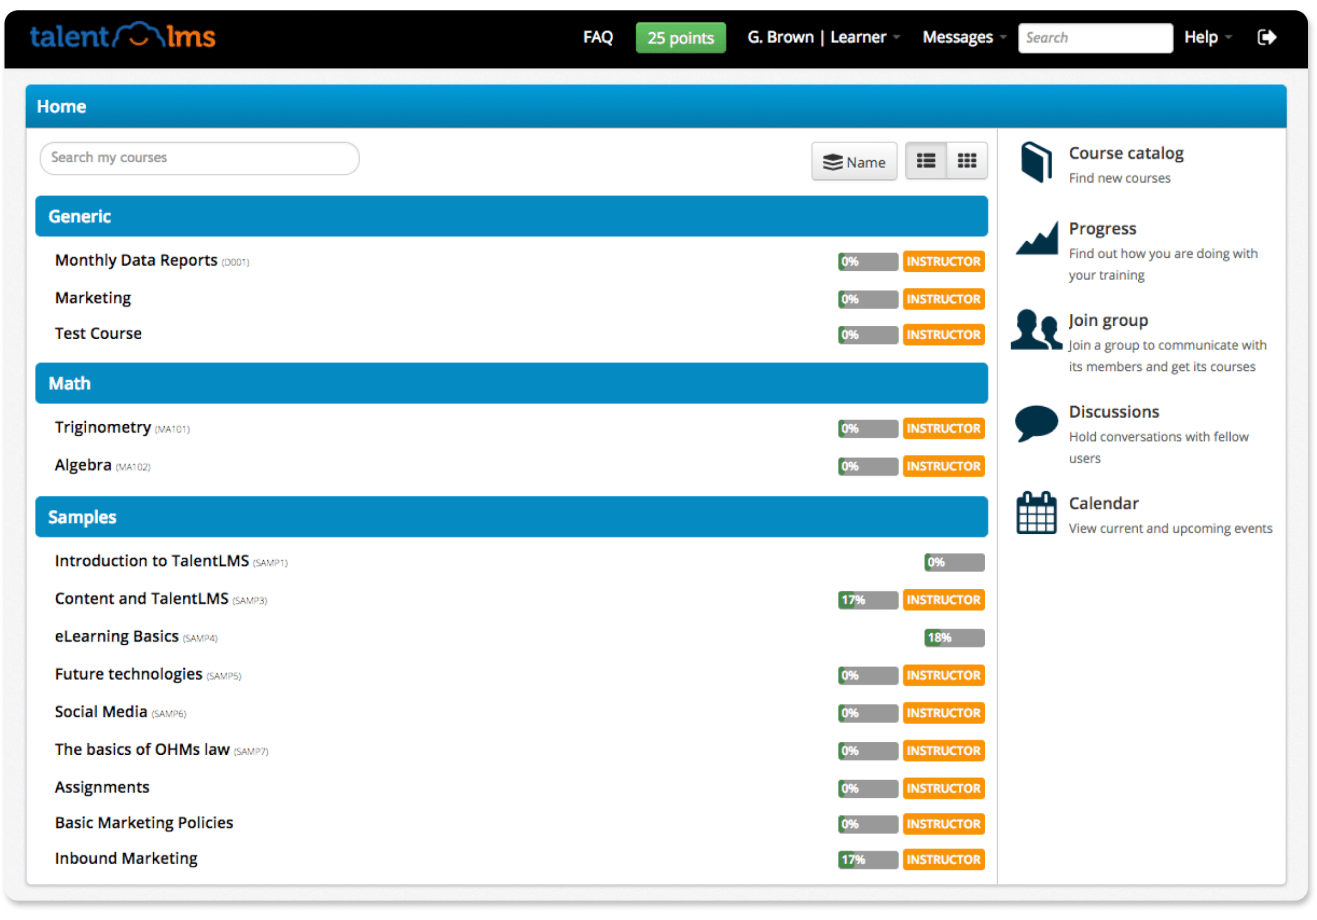Image resolution: width=1317 pixels, height=920 pixels.
Task: Click the Join group people icon
Action: coord(1036,330)
